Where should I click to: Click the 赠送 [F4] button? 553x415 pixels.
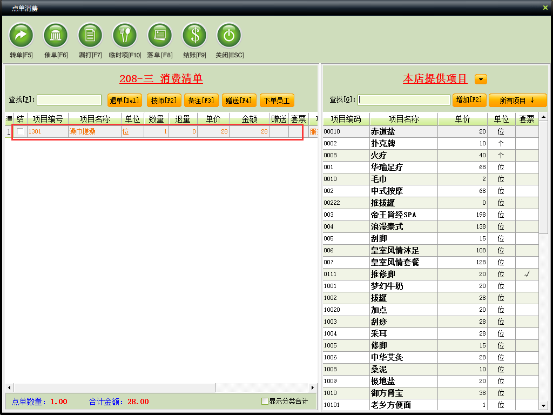pyautogui.click(x=239, y=100)
